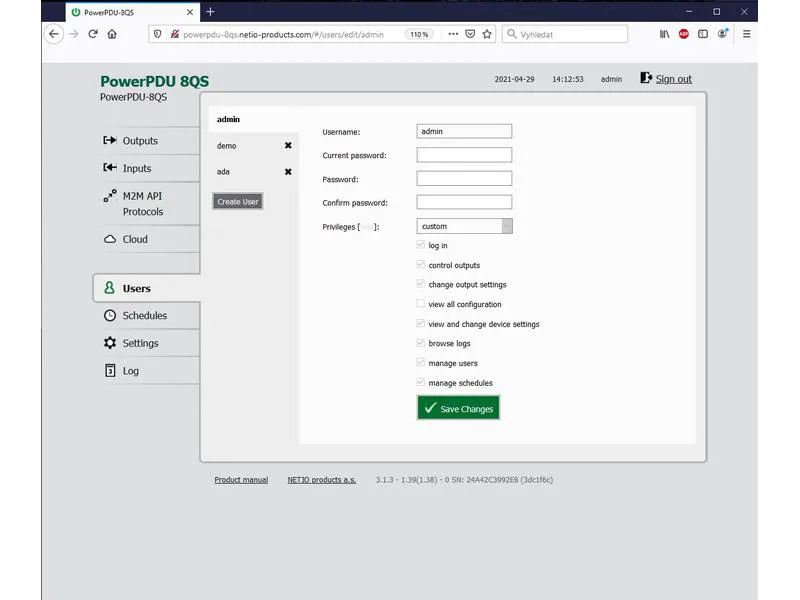Focus the Confirm password field
The width and height of the screenshot is (800, 600).
pyautogui.click(x=464, y=202)
